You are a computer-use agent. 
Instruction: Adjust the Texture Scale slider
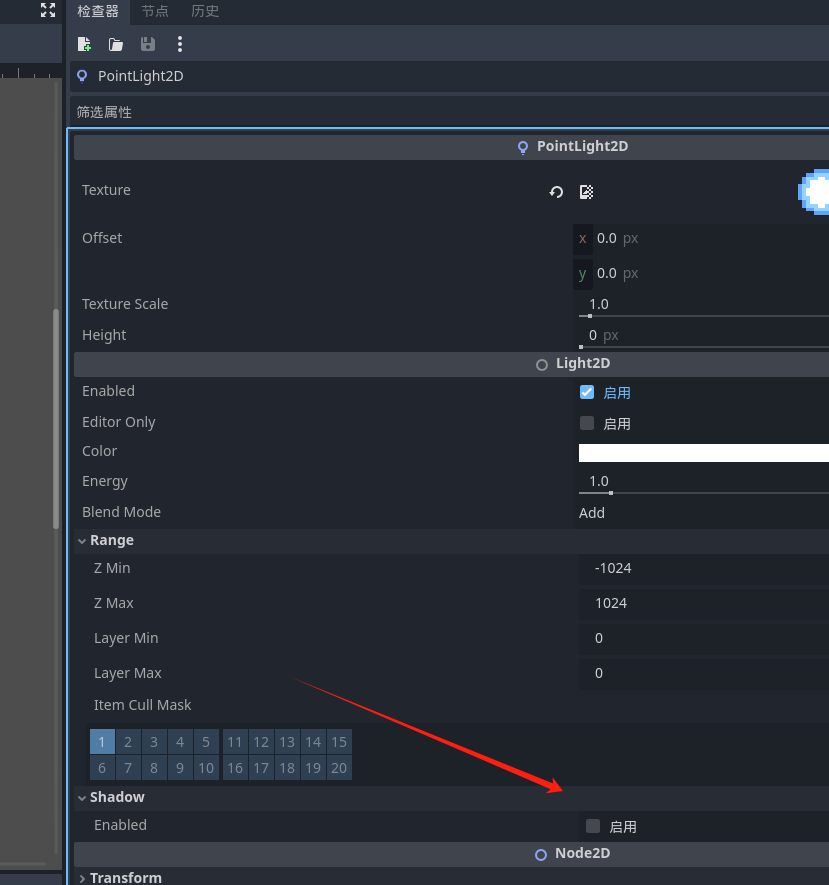click(x=704, y=316)
